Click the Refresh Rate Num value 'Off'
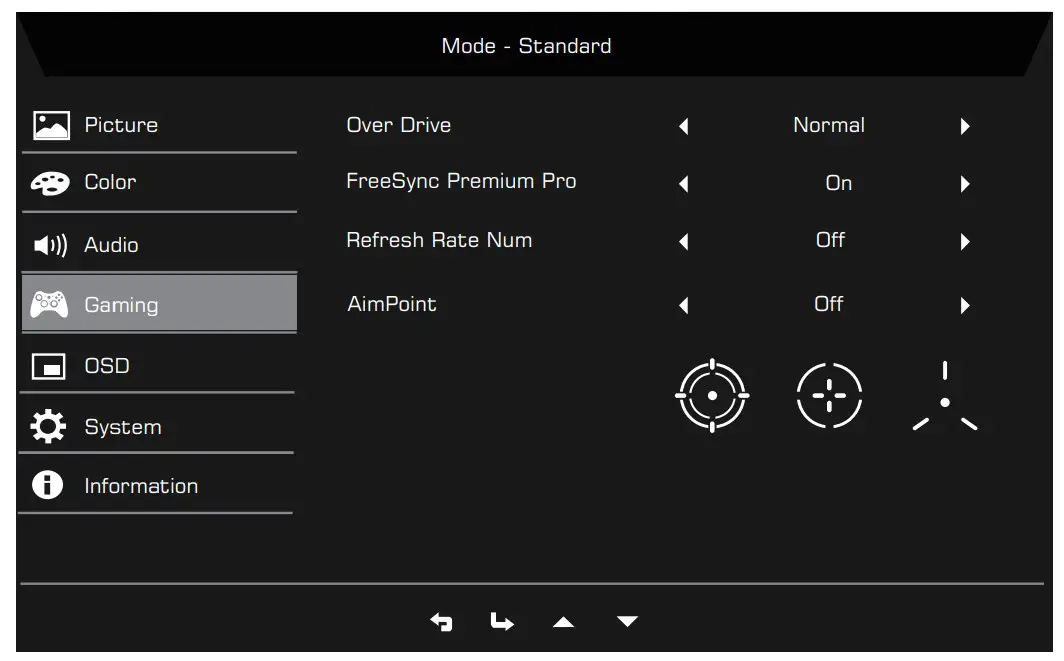Image resolution: width=1064 pixels, height=661 pixels. click(830, 240)
